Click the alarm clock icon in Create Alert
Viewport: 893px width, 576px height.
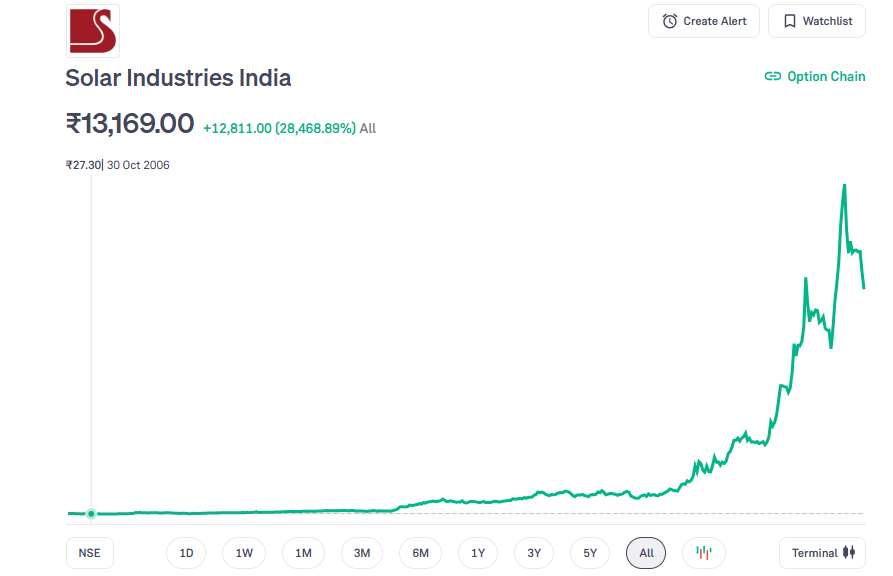click(x=670, y=21)
